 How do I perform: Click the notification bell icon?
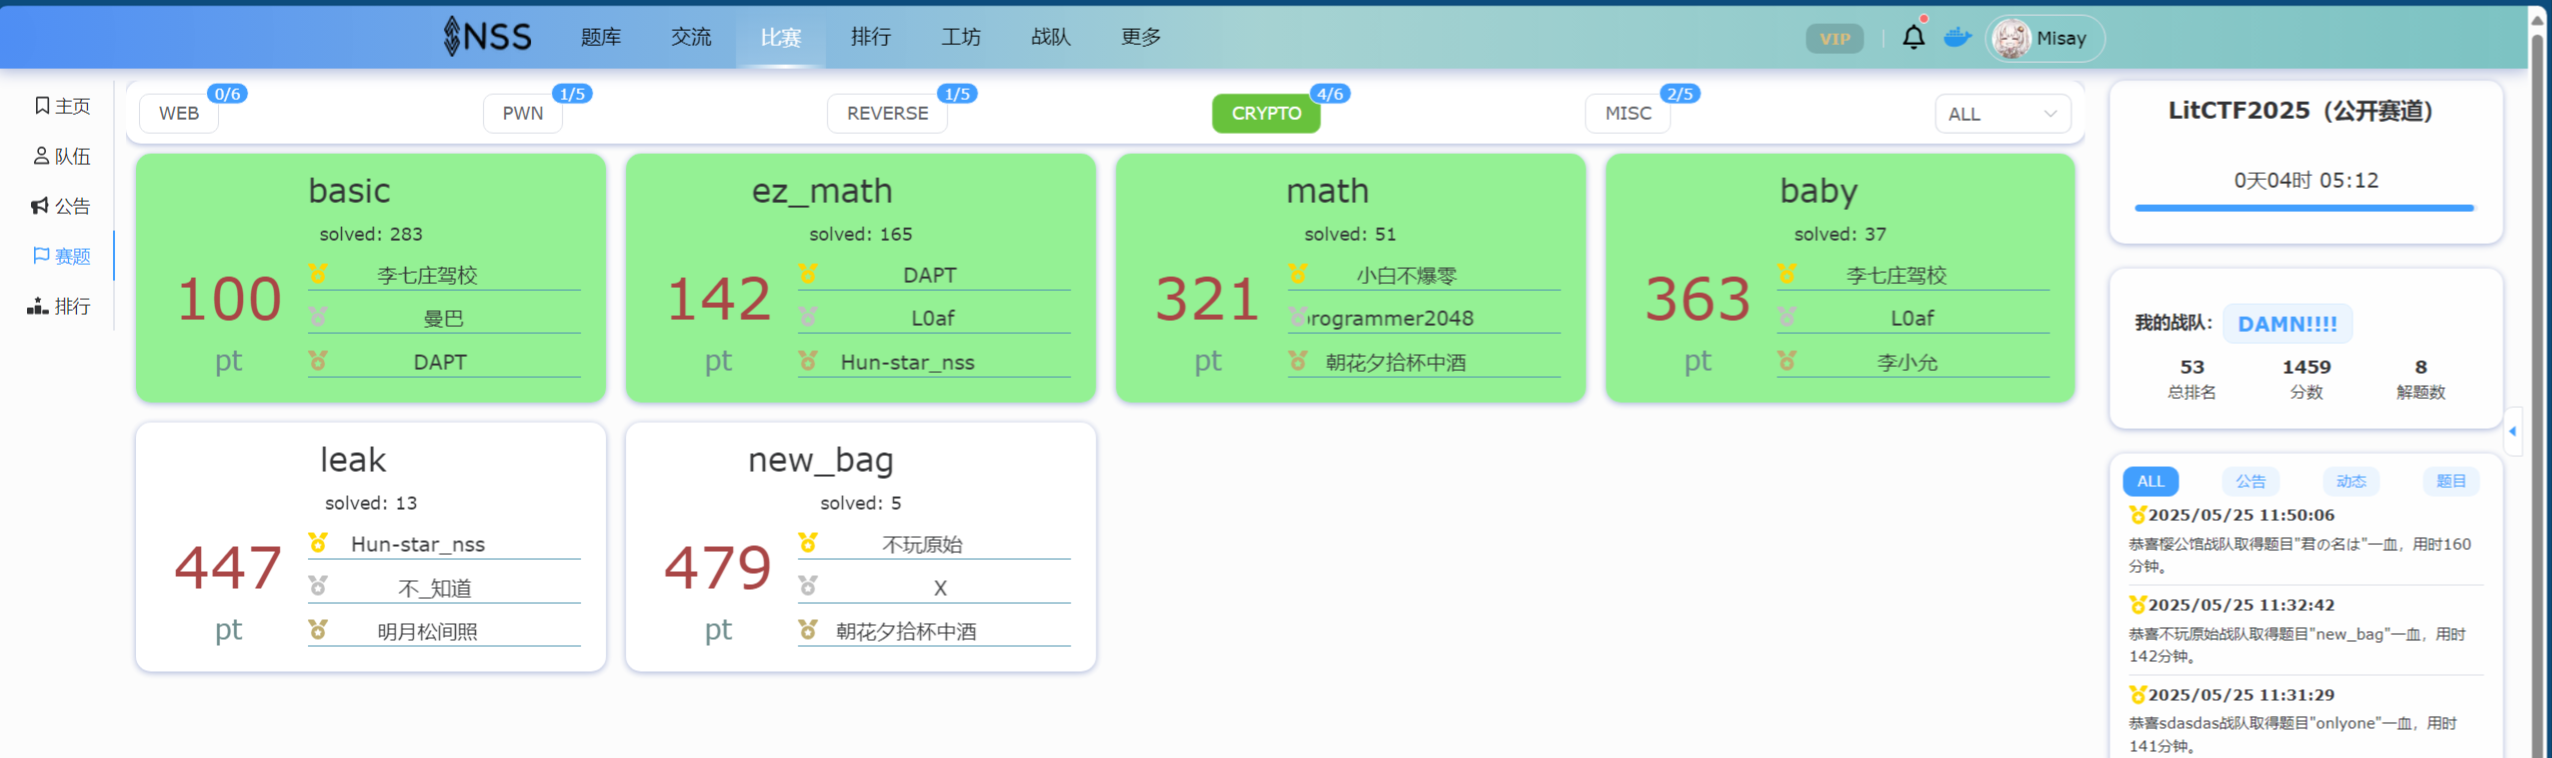pos(1912,38)
